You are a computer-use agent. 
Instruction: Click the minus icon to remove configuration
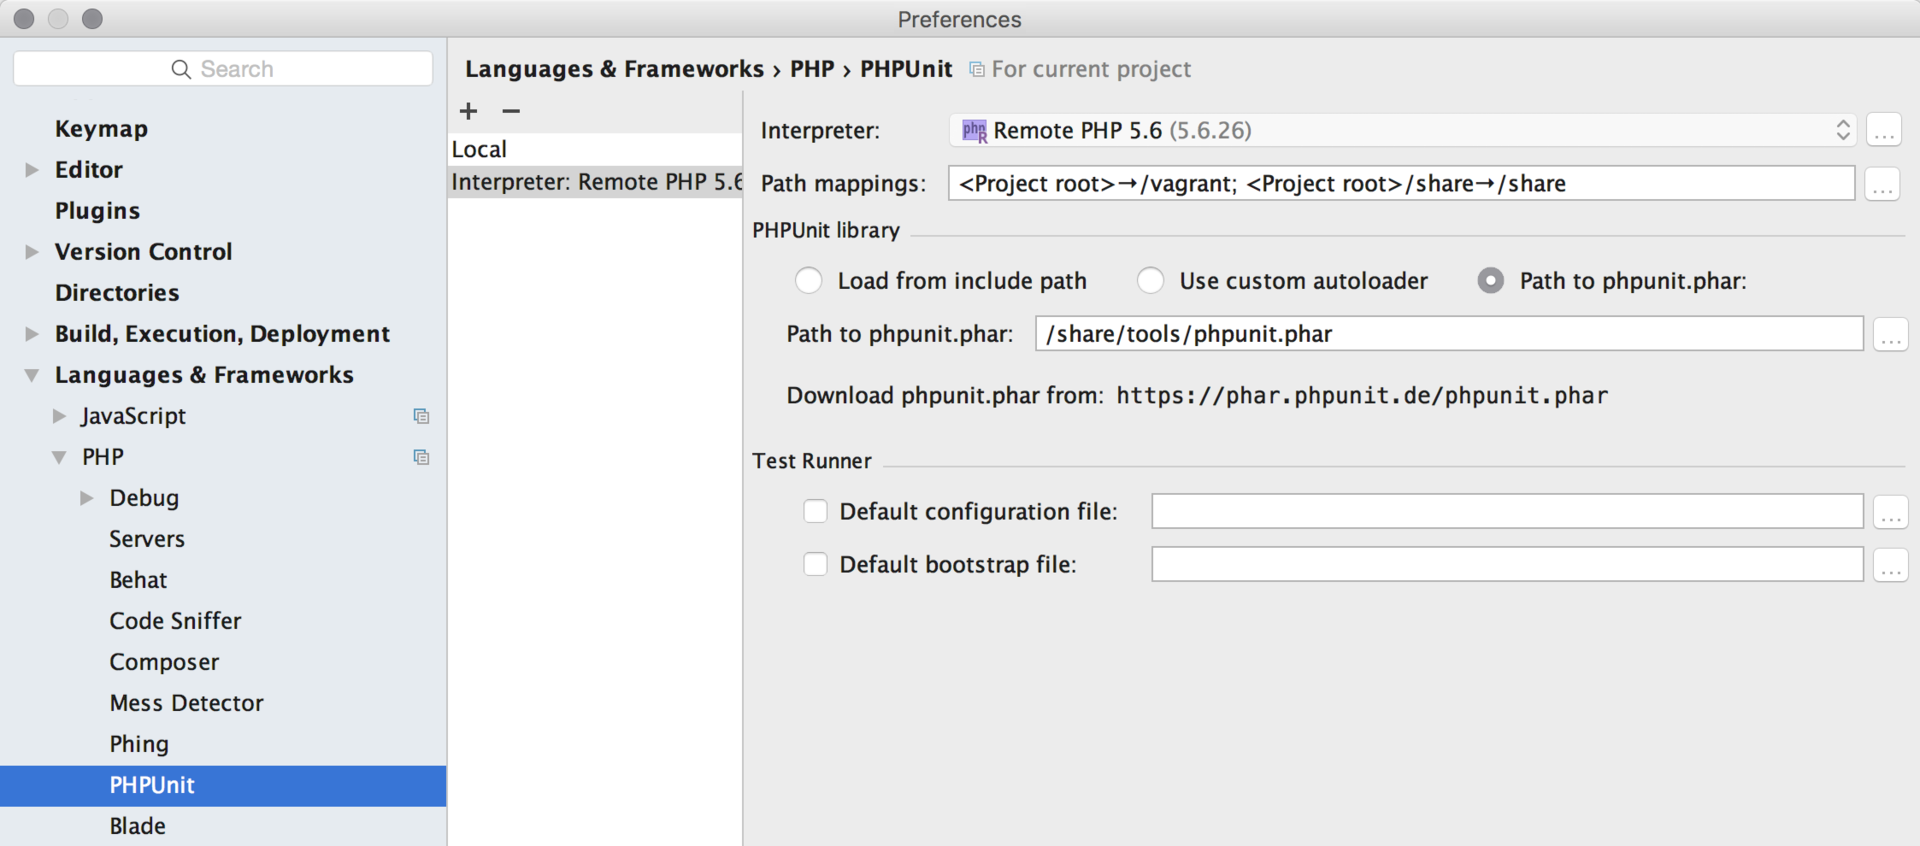511,111
